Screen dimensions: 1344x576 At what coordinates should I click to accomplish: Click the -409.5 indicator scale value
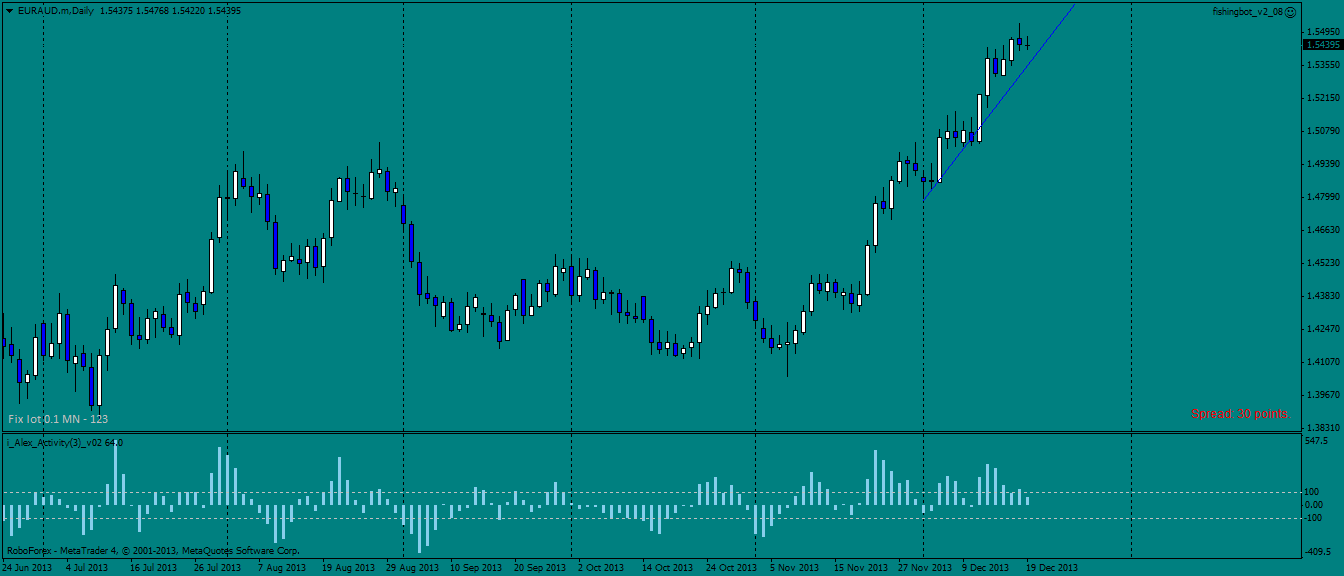click(x=1319, y=551)
